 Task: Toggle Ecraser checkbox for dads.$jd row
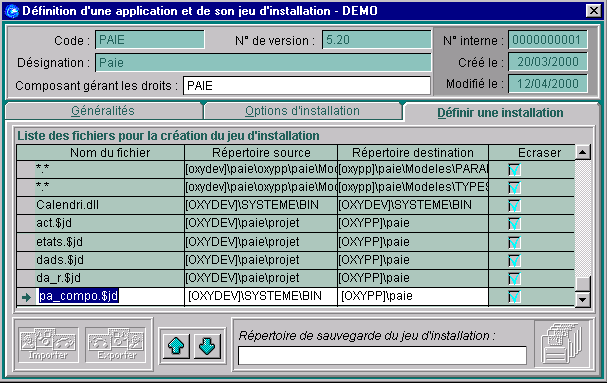tap(514, 260)
